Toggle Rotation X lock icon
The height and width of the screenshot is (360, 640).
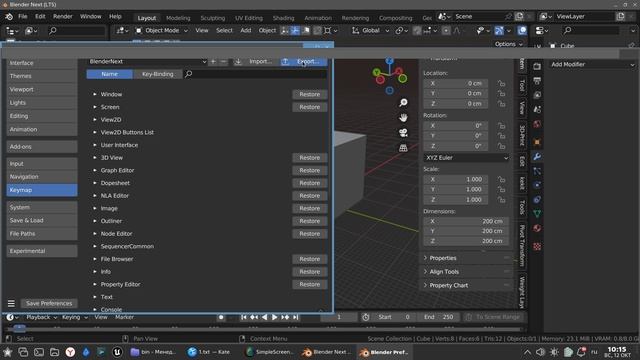(x=501, y=126)
